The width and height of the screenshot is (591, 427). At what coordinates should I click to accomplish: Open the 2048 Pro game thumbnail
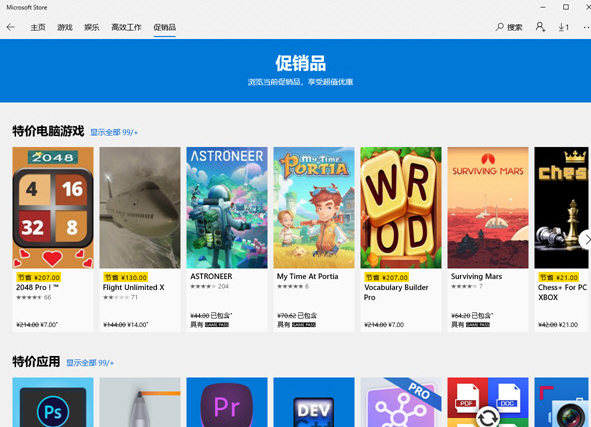pos(53,208)
